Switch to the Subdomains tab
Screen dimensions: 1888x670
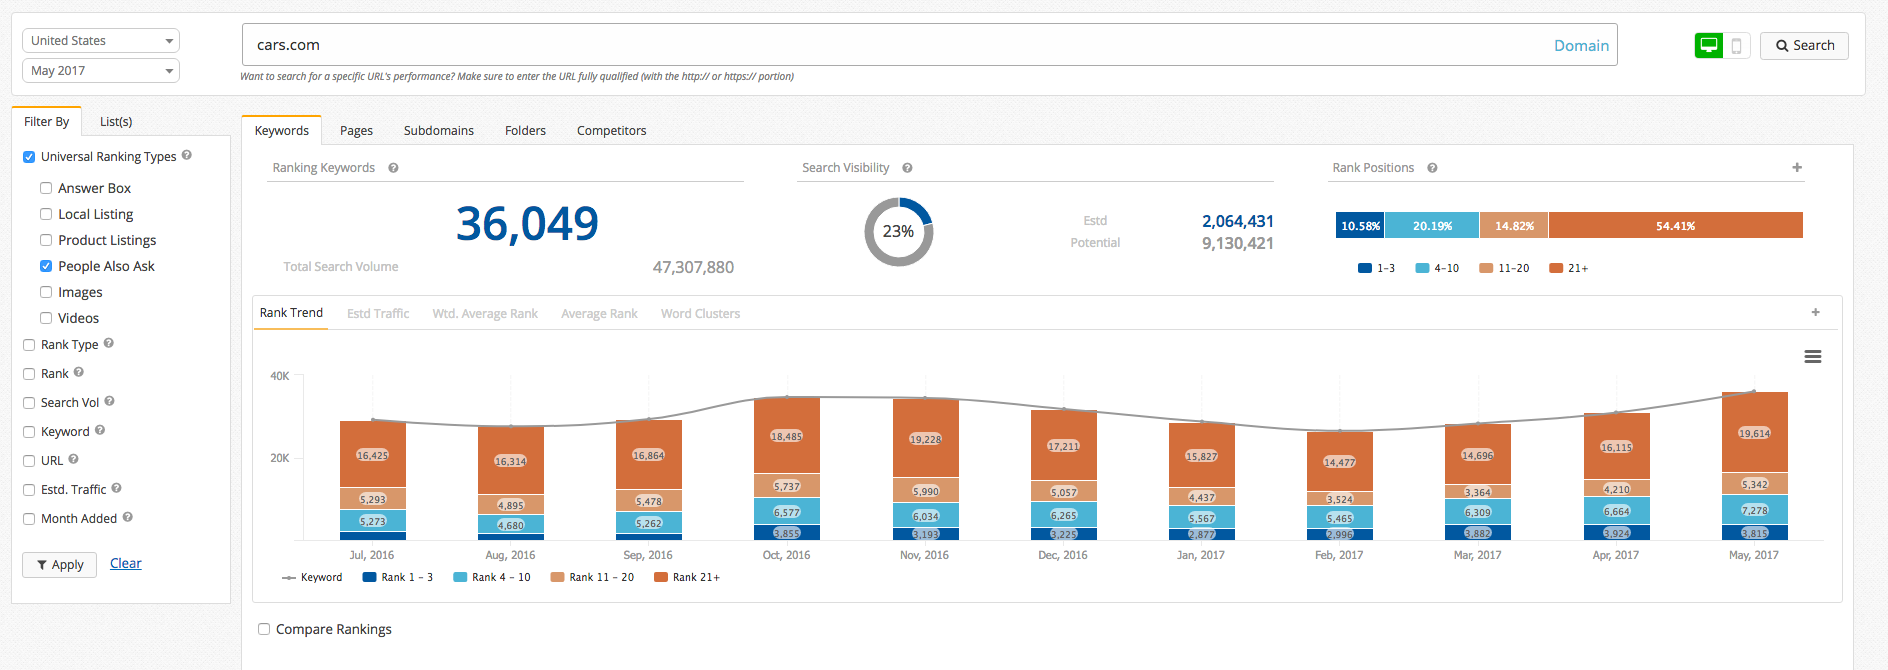click(439, 131)
